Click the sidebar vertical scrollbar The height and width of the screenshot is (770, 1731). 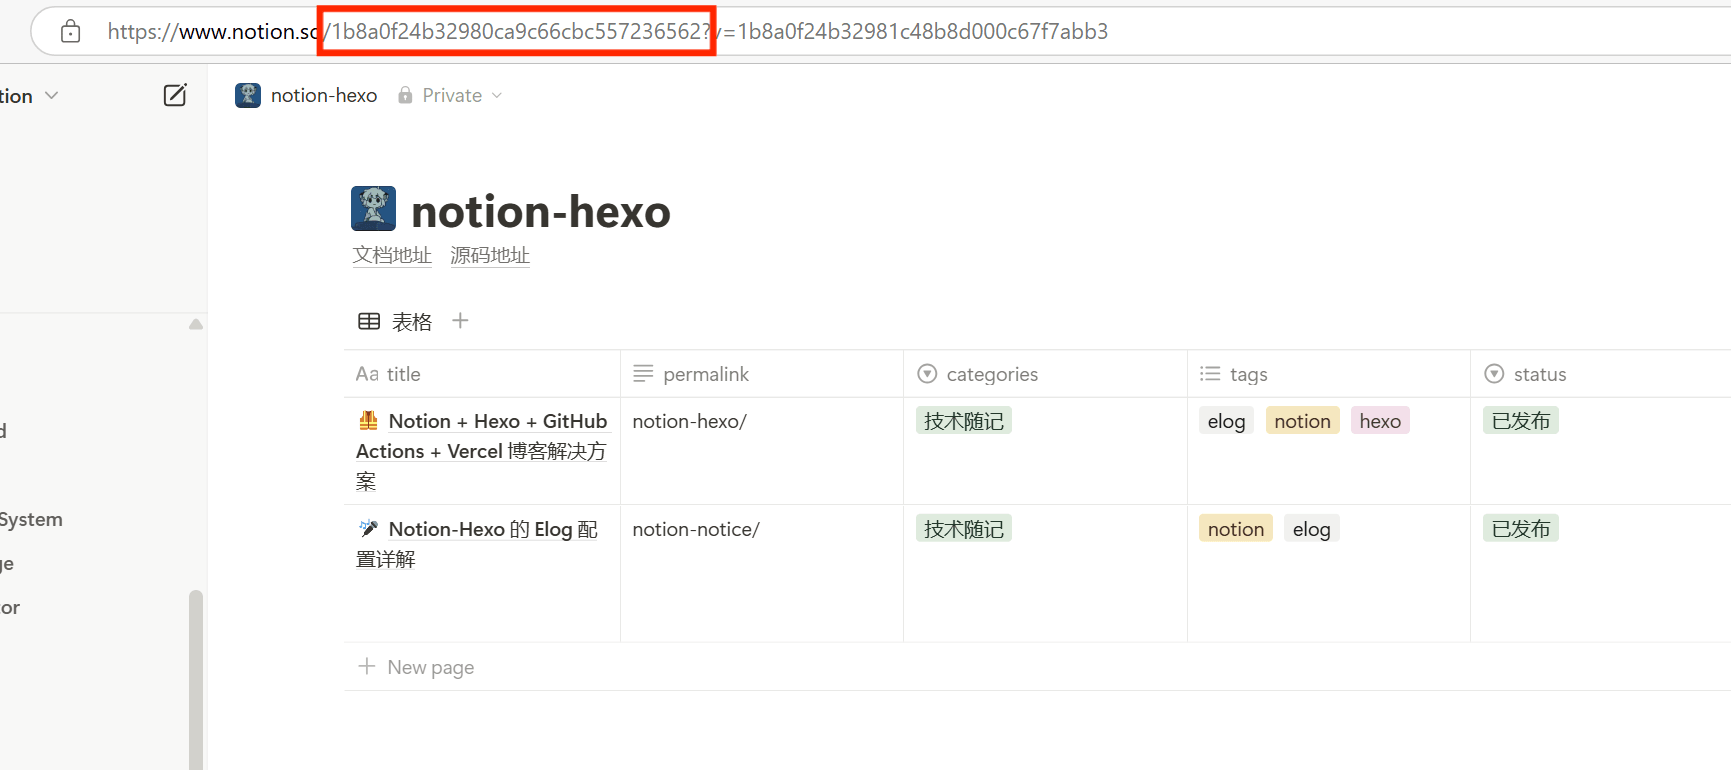(196, 680)
